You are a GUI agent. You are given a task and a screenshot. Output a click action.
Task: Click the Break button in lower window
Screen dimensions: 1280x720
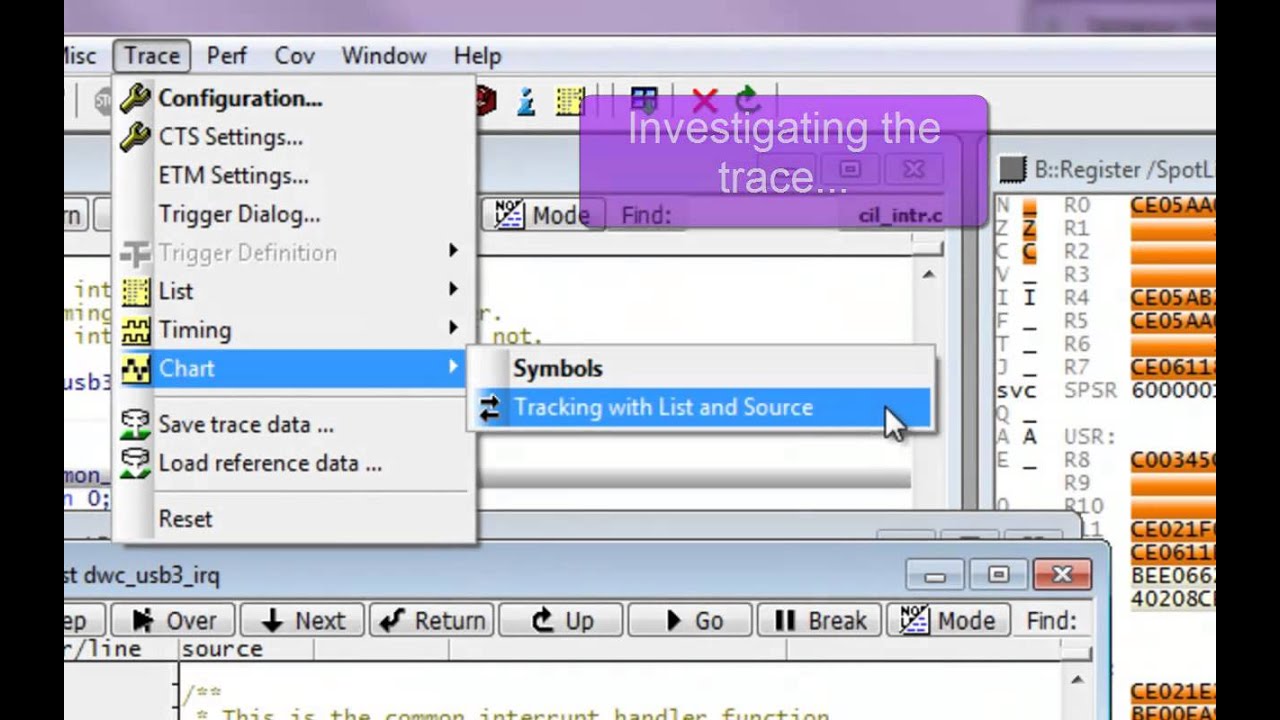(x=820, y=621)
